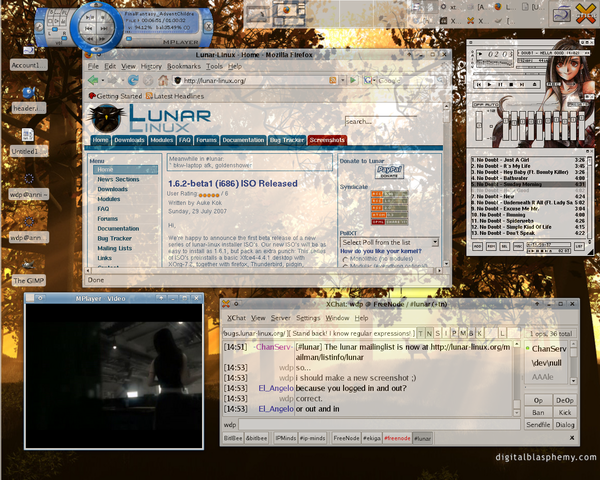Toggle XChat channel mode K button
The height and width of the screenshot is (480, 600).
[x=479, y=333]
